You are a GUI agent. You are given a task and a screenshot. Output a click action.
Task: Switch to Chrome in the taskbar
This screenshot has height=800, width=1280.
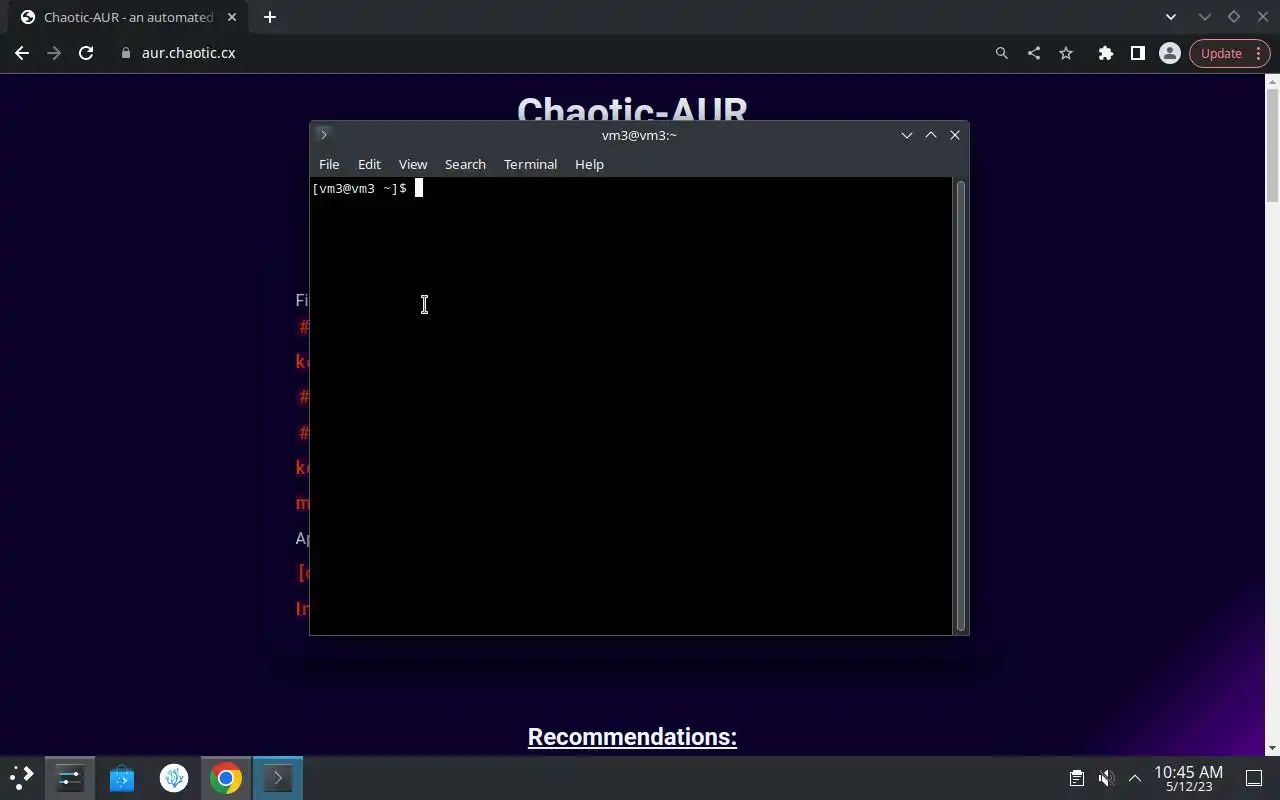[x=226, y=778]
